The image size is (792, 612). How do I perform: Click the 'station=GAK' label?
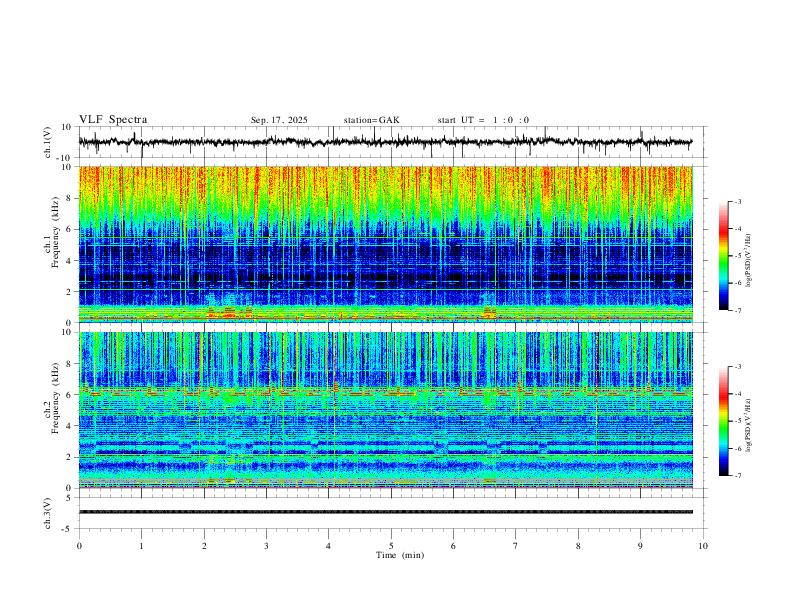pyautogui.click(x=371, y=120)
